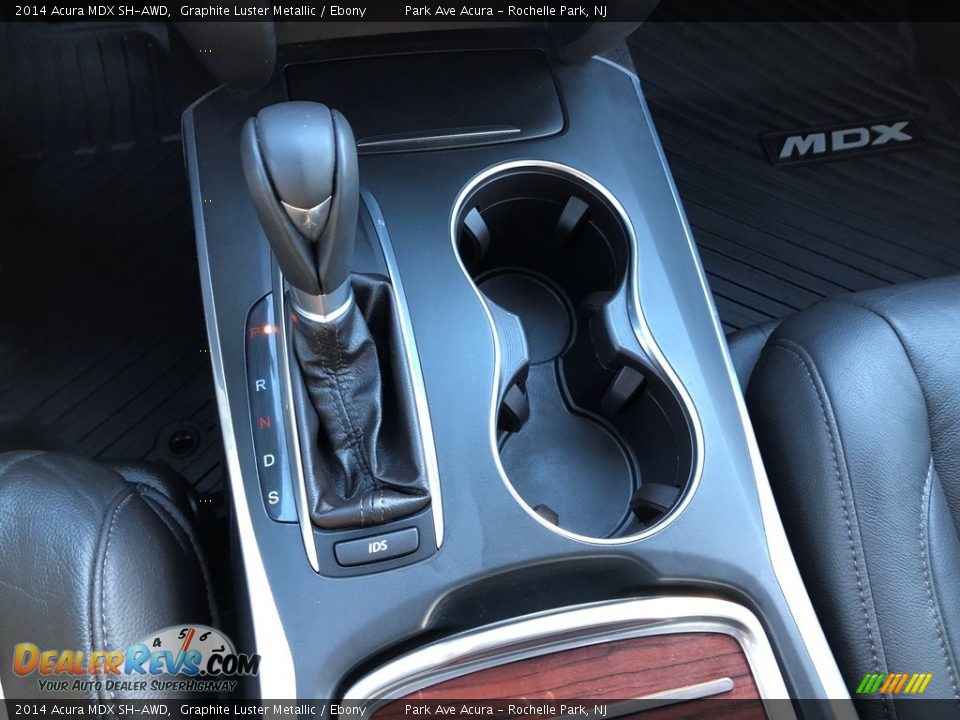The width and height of the screenshot is (960, 720).
Task: Click the MDX logo on floor mat
Action: (x=844, y=140)
